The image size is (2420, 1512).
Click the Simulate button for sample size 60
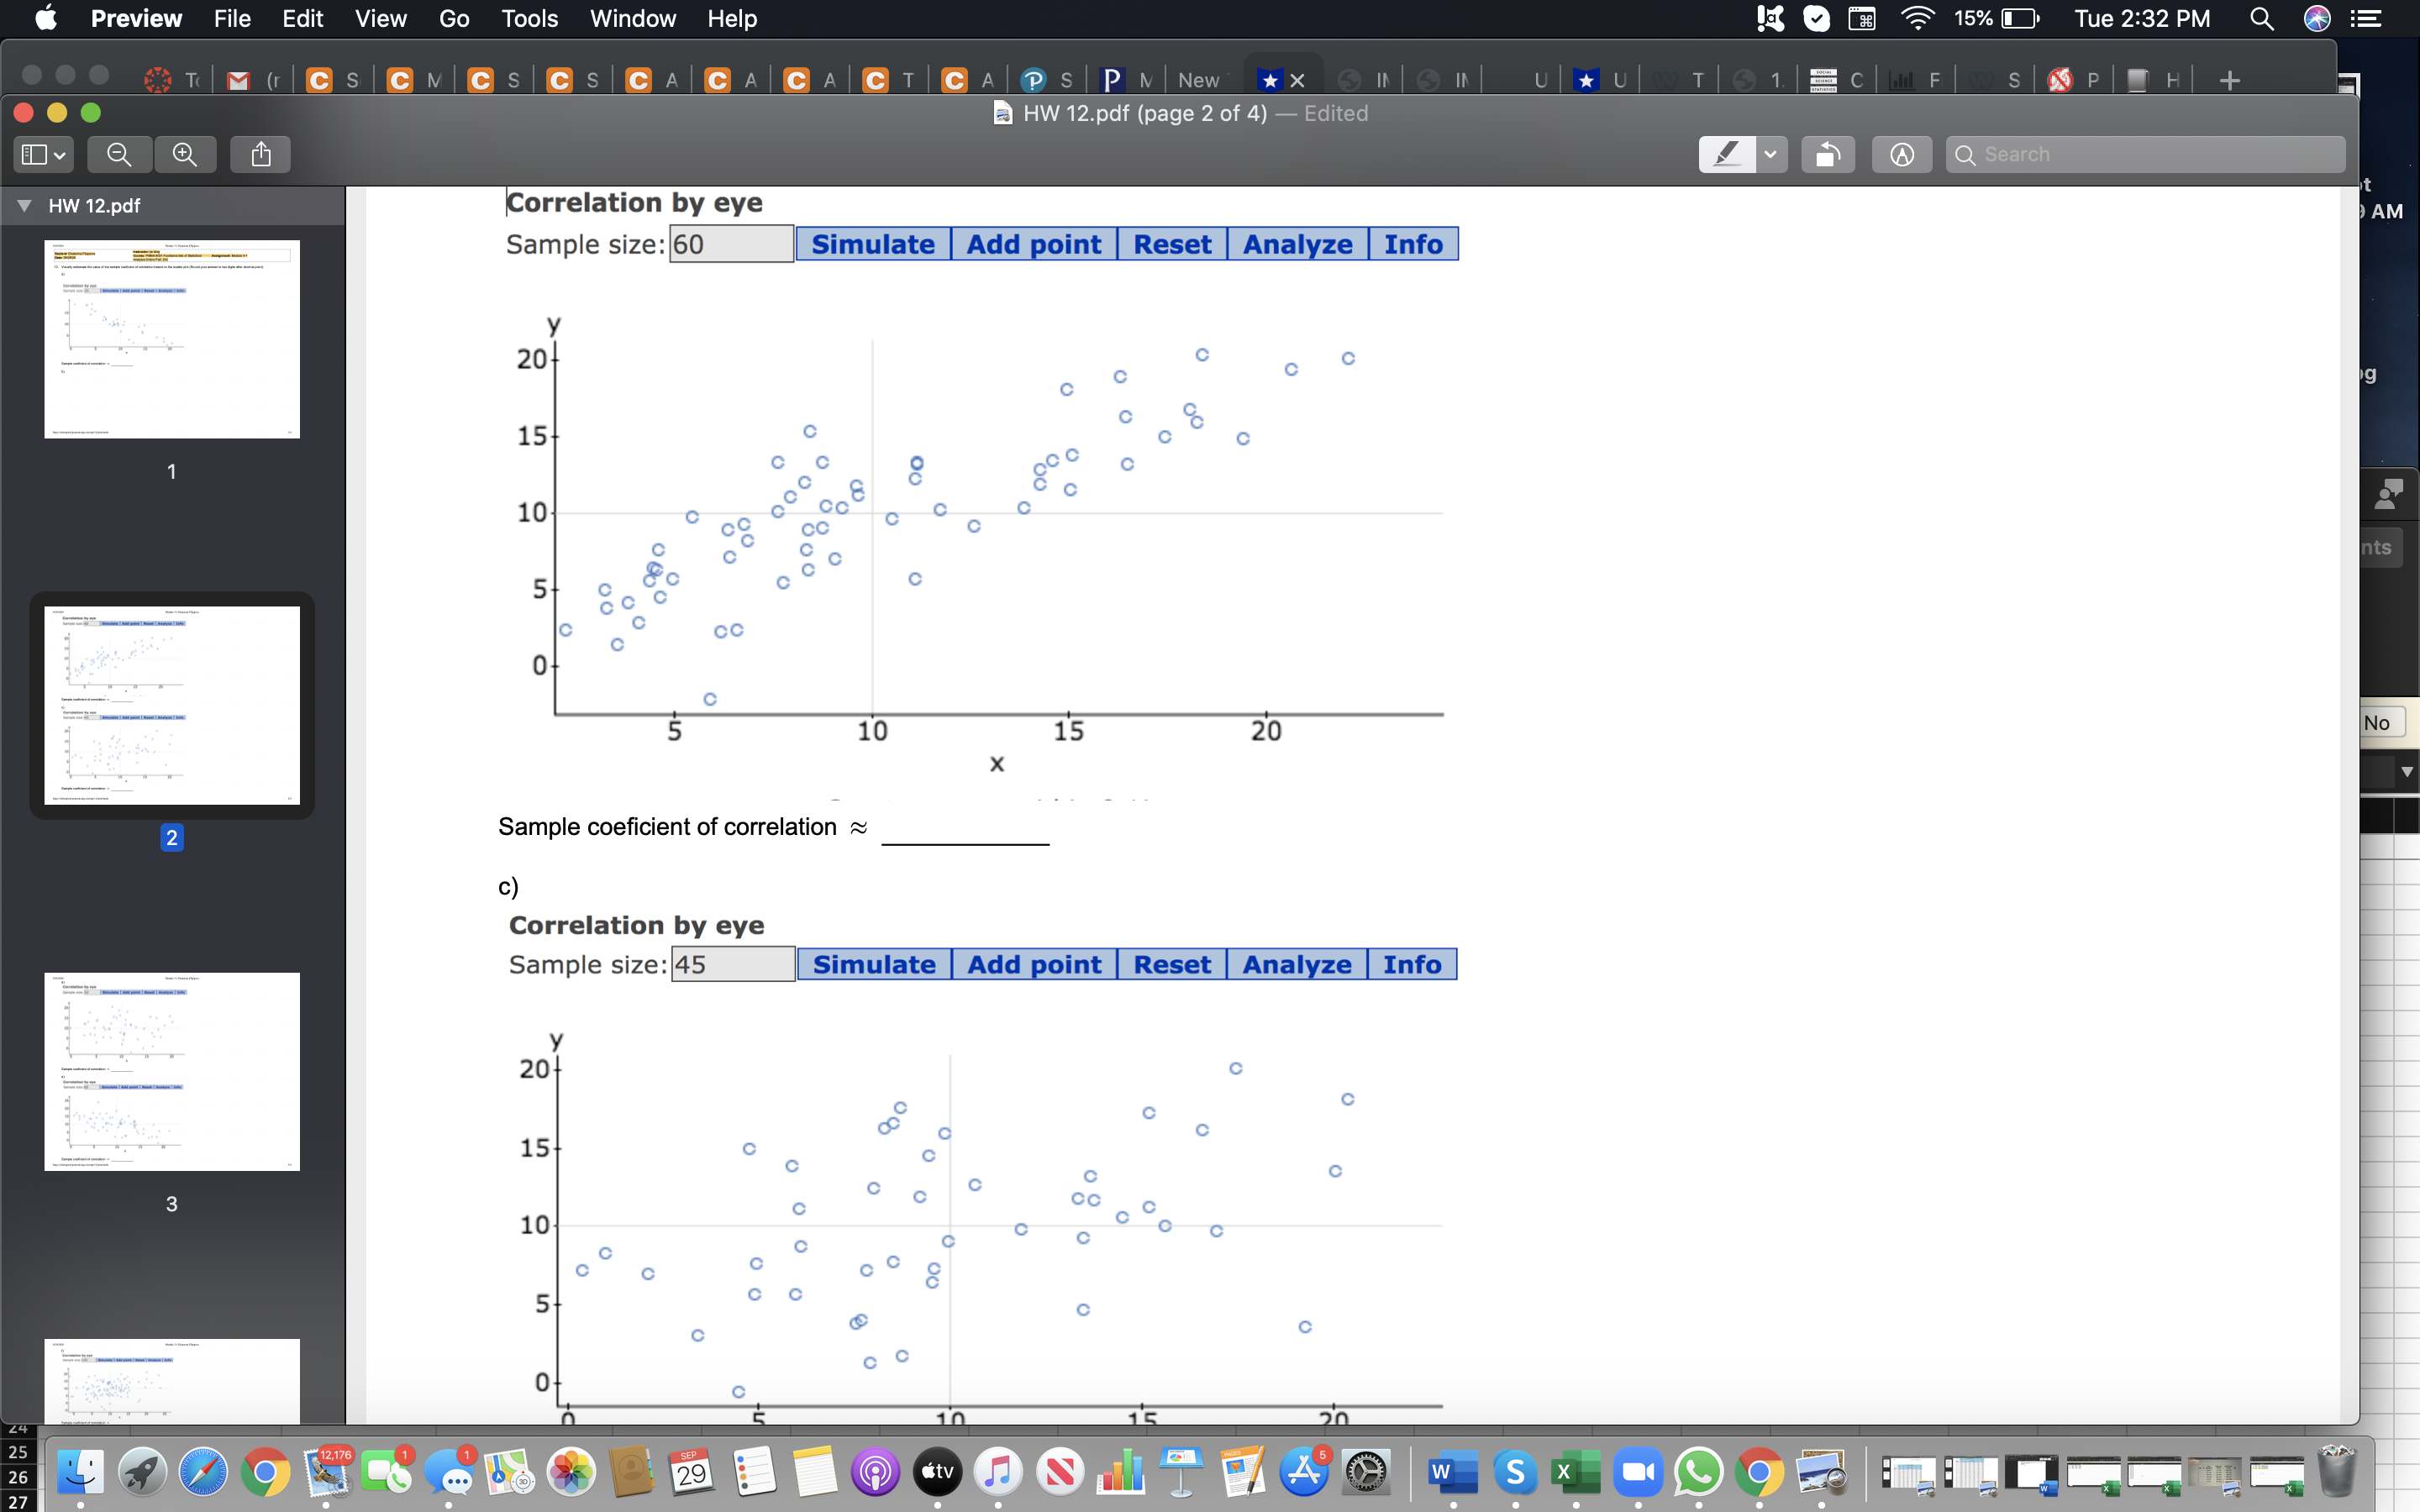coord(875,244)
